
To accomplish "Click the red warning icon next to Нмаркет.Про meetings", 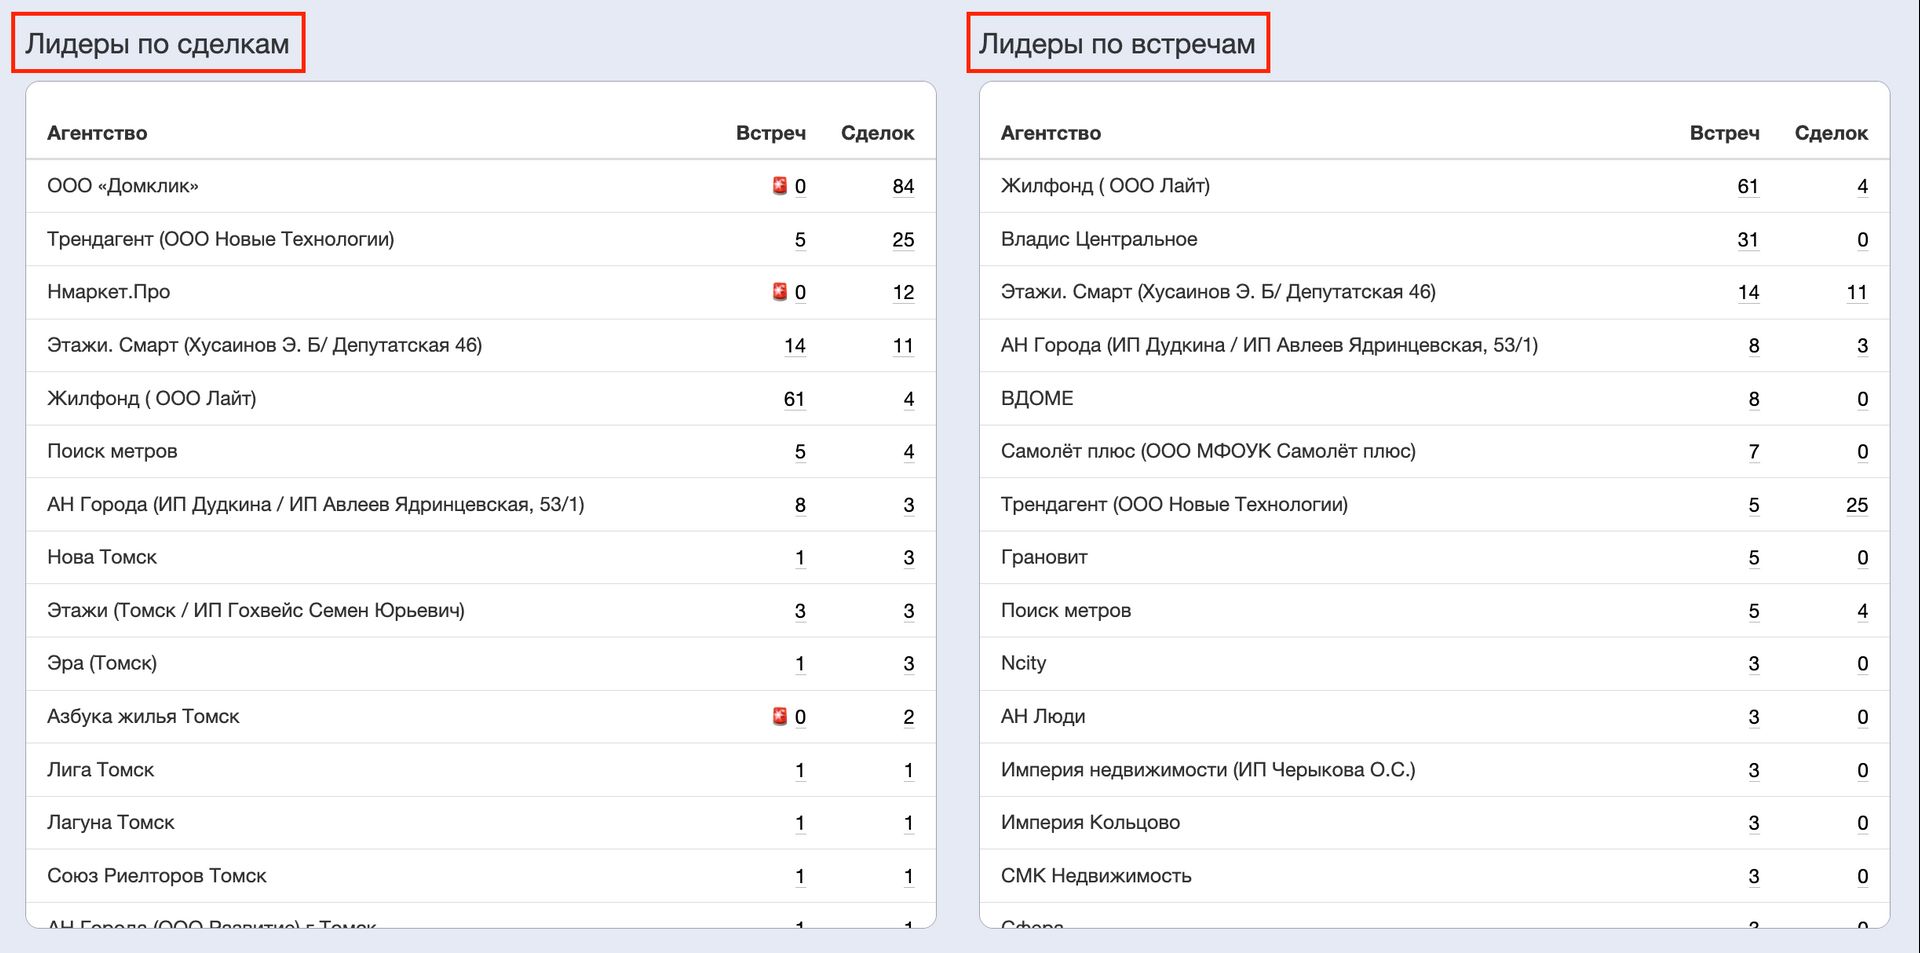I will tap(780, 292).
